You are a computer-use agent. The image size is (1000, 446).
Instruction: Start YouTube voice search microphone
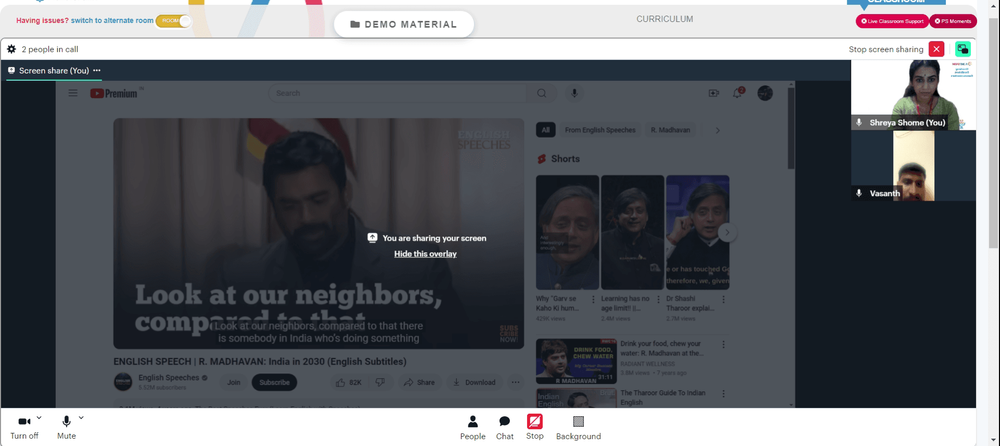coord(574,93)
